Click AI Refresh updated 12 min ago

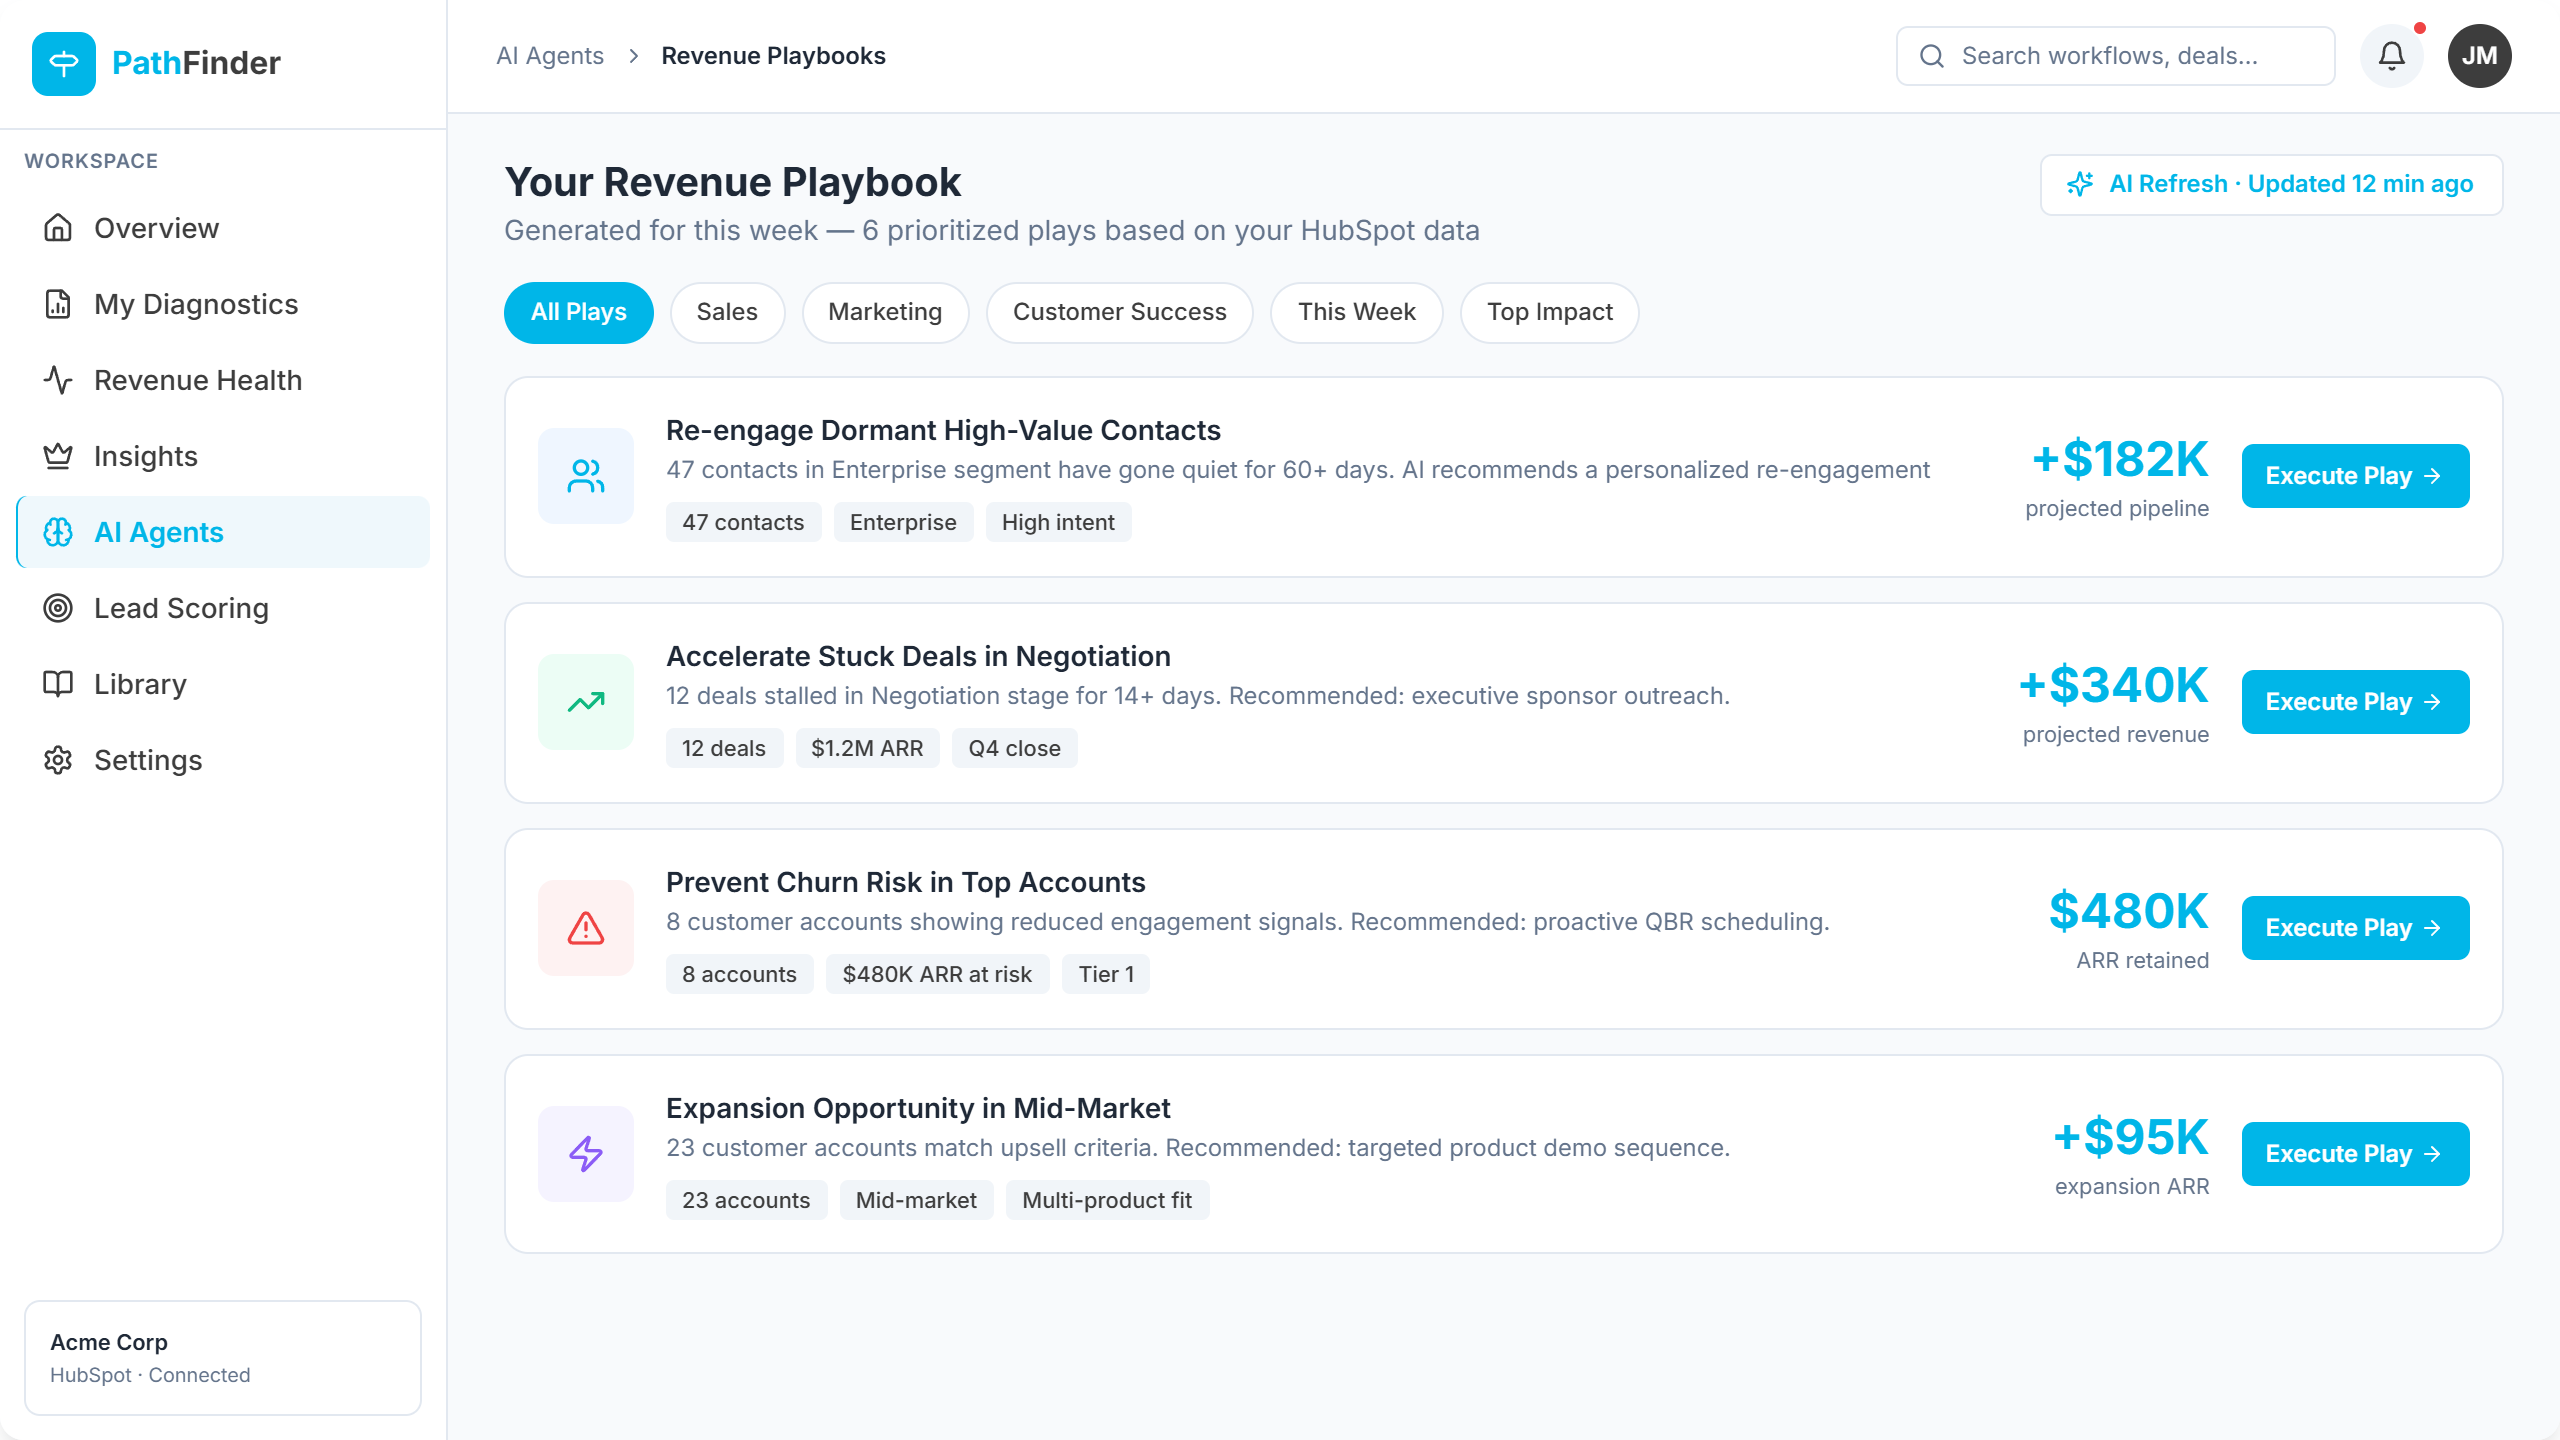[2271, 185]
